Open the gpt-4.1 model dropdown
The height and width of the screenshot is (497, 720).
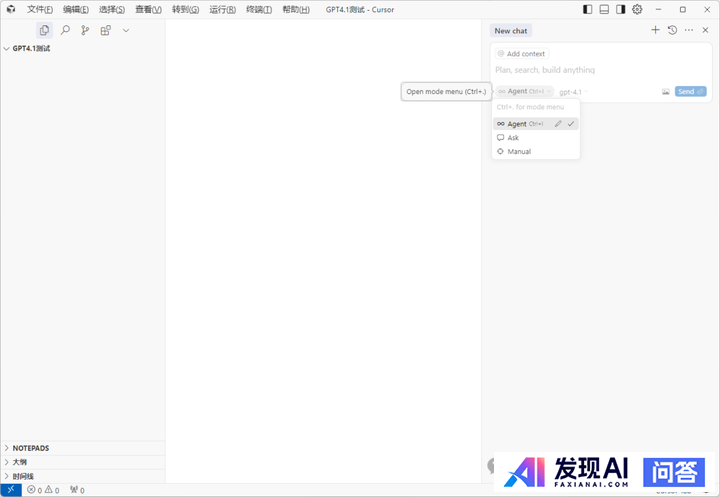(x=573, y=92)
